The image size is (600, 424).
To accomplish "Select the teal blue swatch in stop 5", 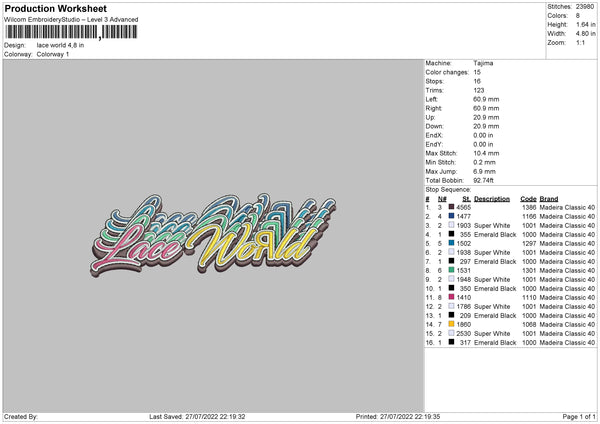I will [x=454, y=243].
